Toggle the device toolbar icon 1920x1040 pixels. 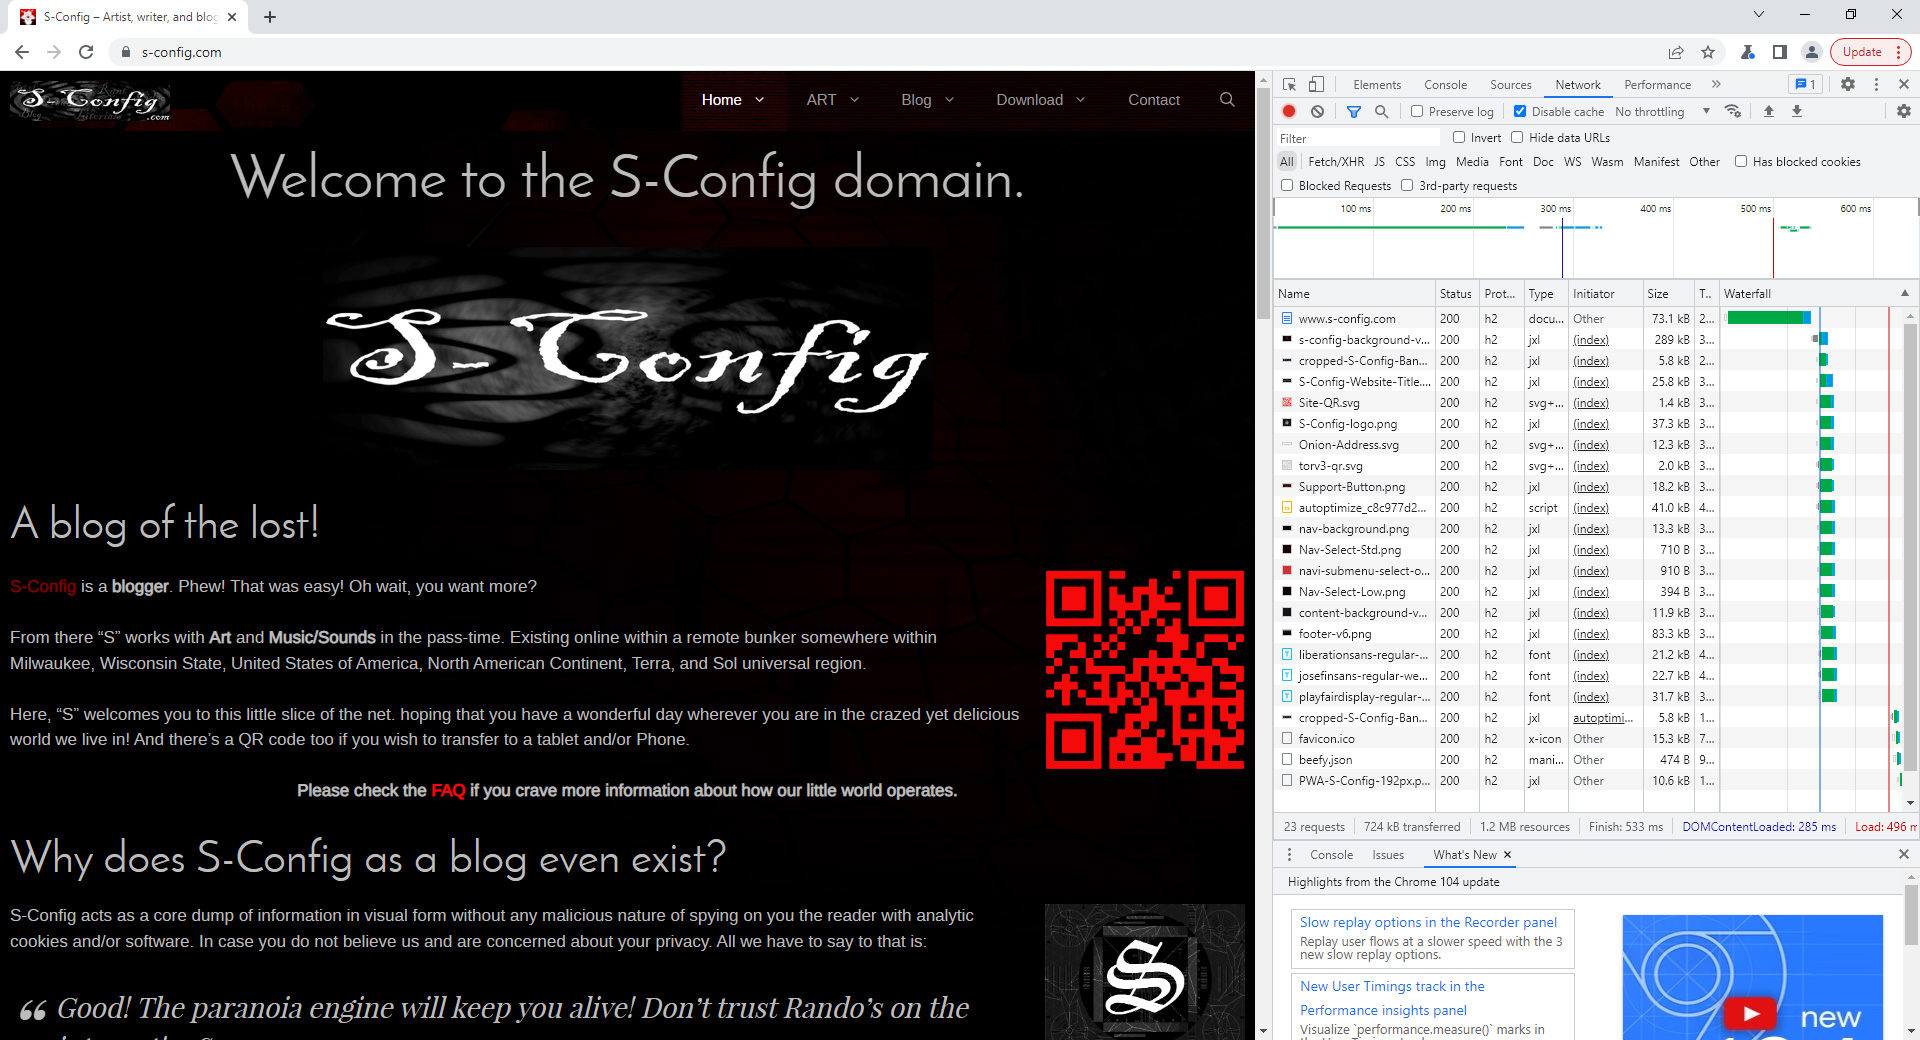click(x=1316, y=85)
